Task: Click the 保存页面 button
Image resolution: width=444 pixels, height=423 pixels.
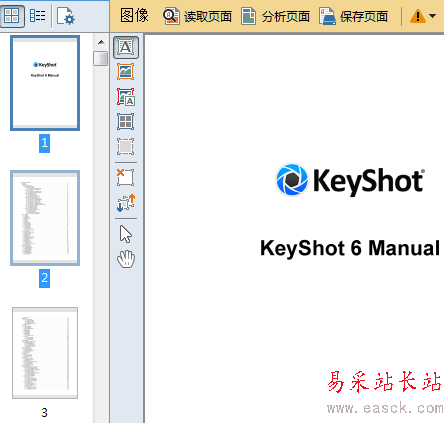Action: click(x=354, y=16)
